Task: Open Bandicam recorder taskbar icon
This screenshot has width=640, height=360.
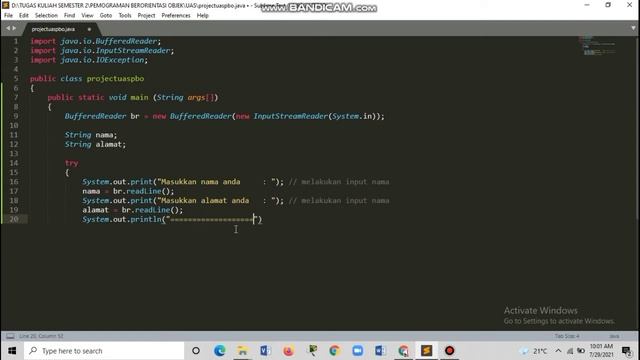Action: coord(449,351)
